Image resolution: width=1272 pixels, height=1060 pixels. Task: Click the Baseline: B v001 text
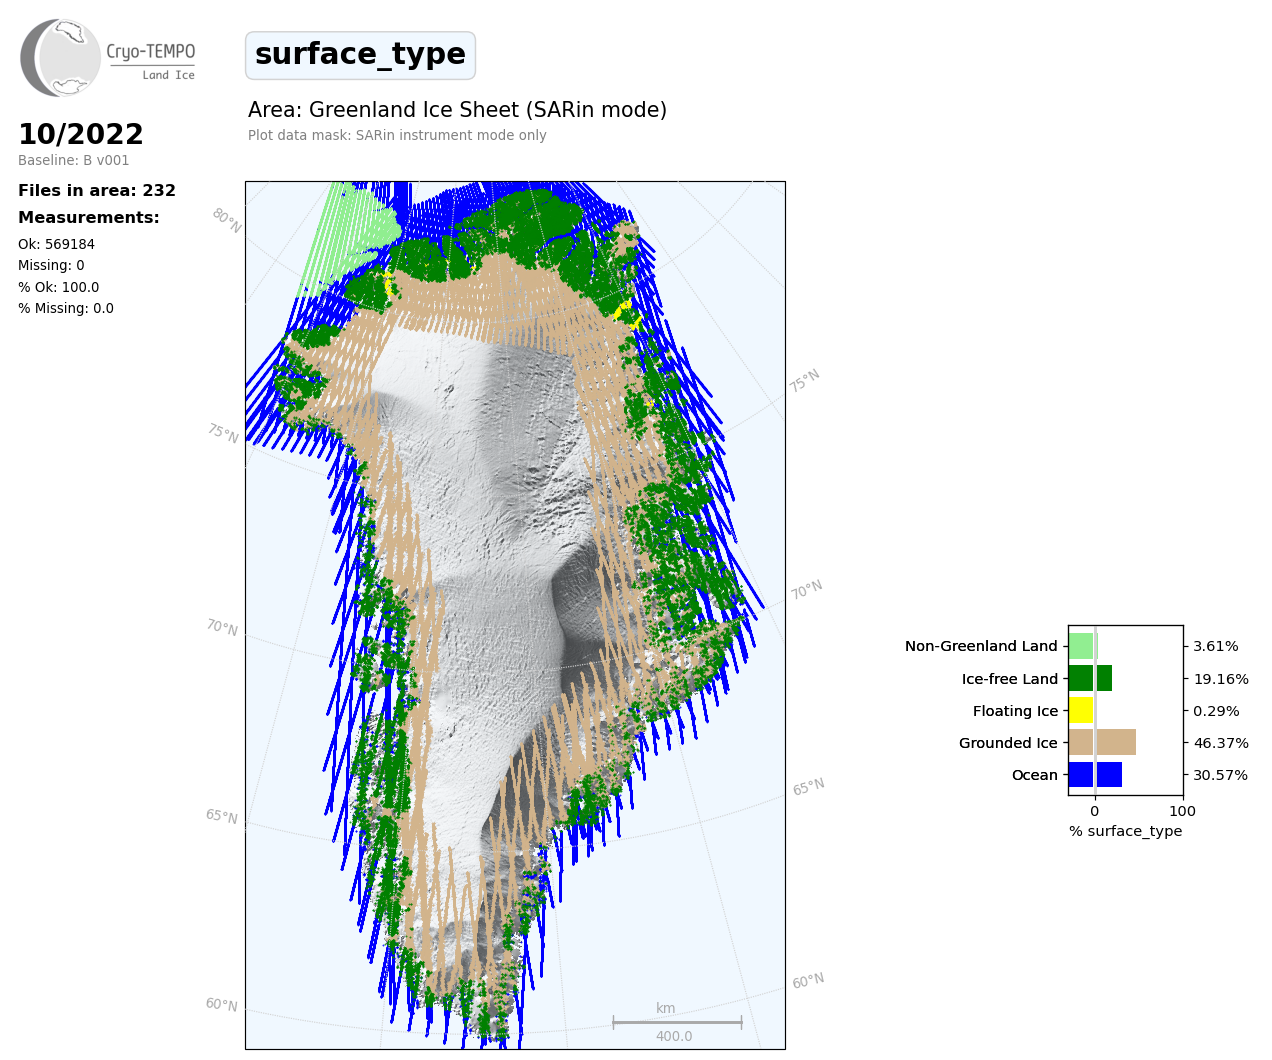(x=73, y=161)
